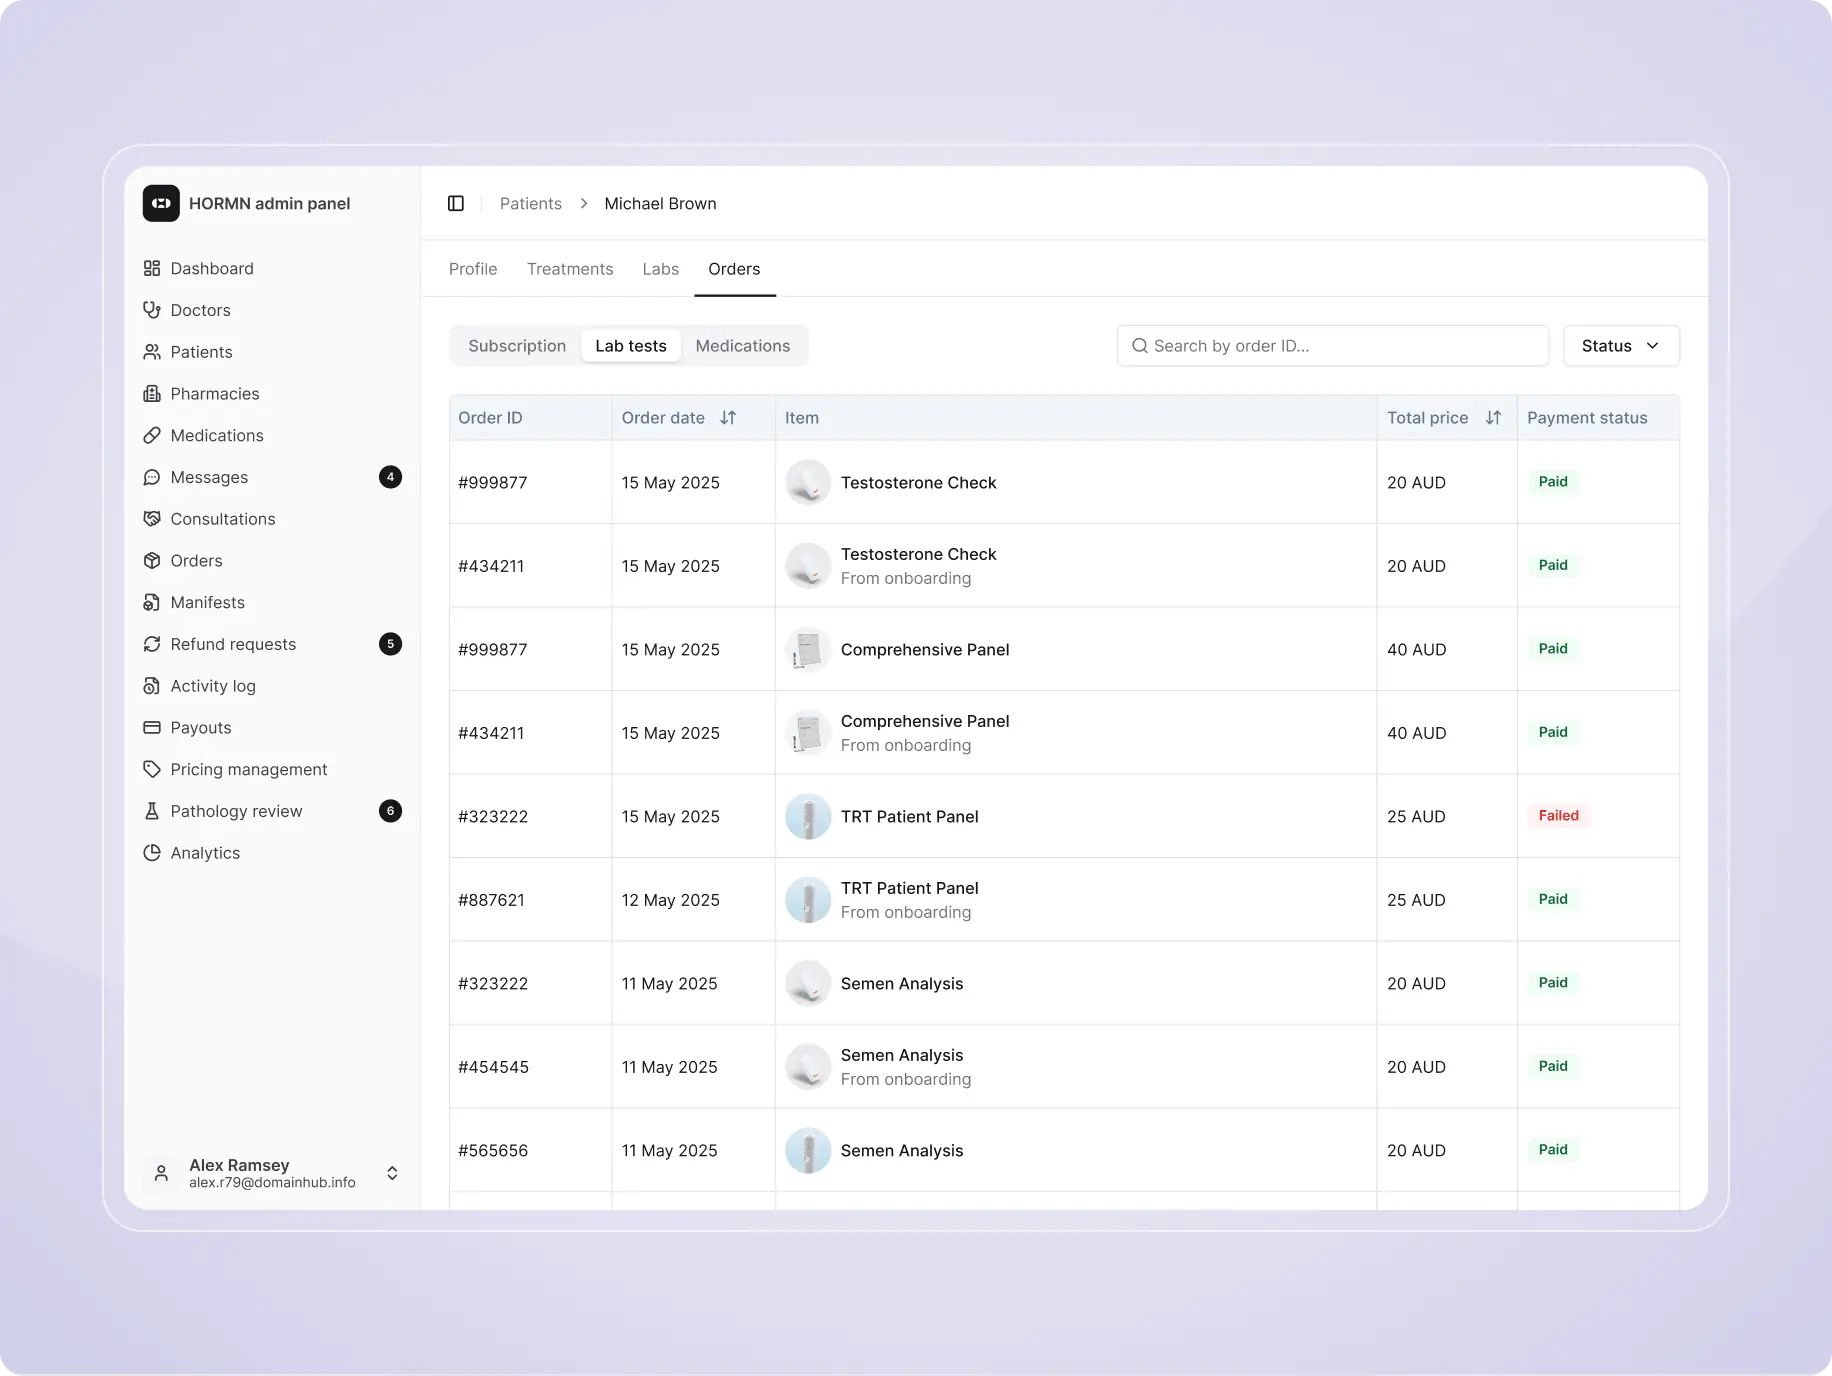Click the Pathology review flask icon
1832x1376 pixels.
[x=152, y=811]
